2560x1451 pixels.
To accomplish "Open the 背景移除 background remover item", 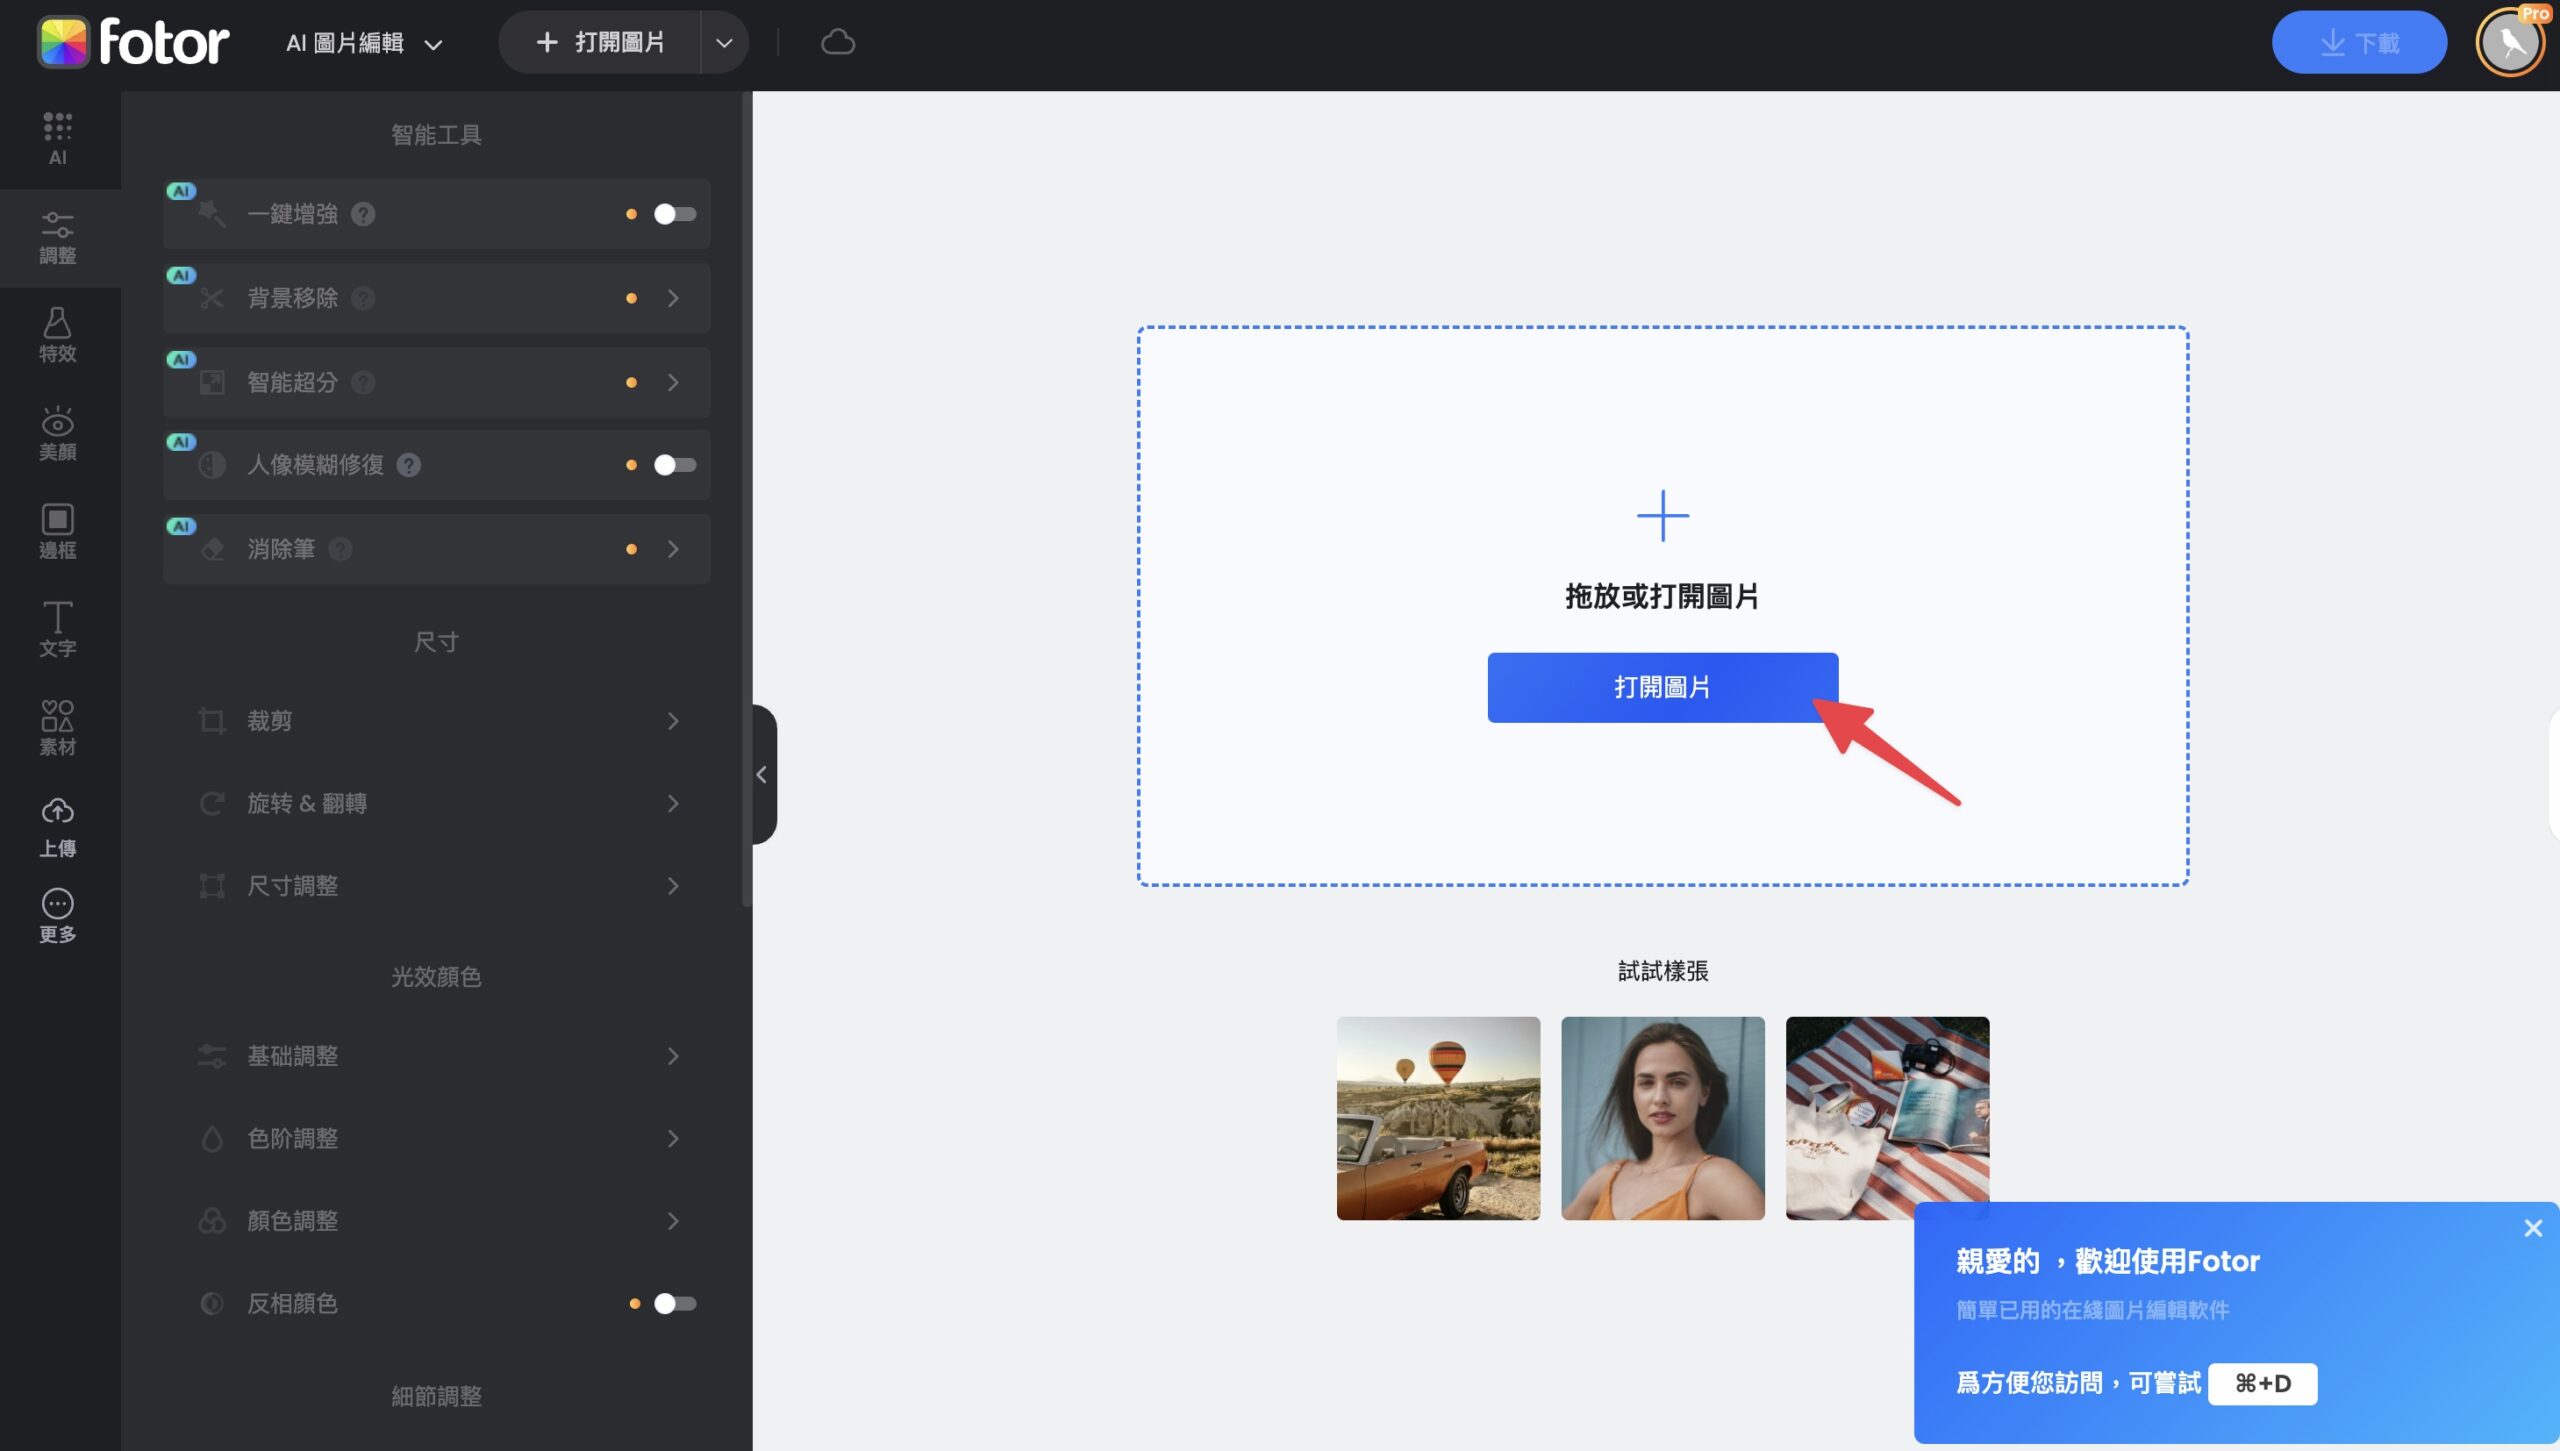I will (437, 298).
